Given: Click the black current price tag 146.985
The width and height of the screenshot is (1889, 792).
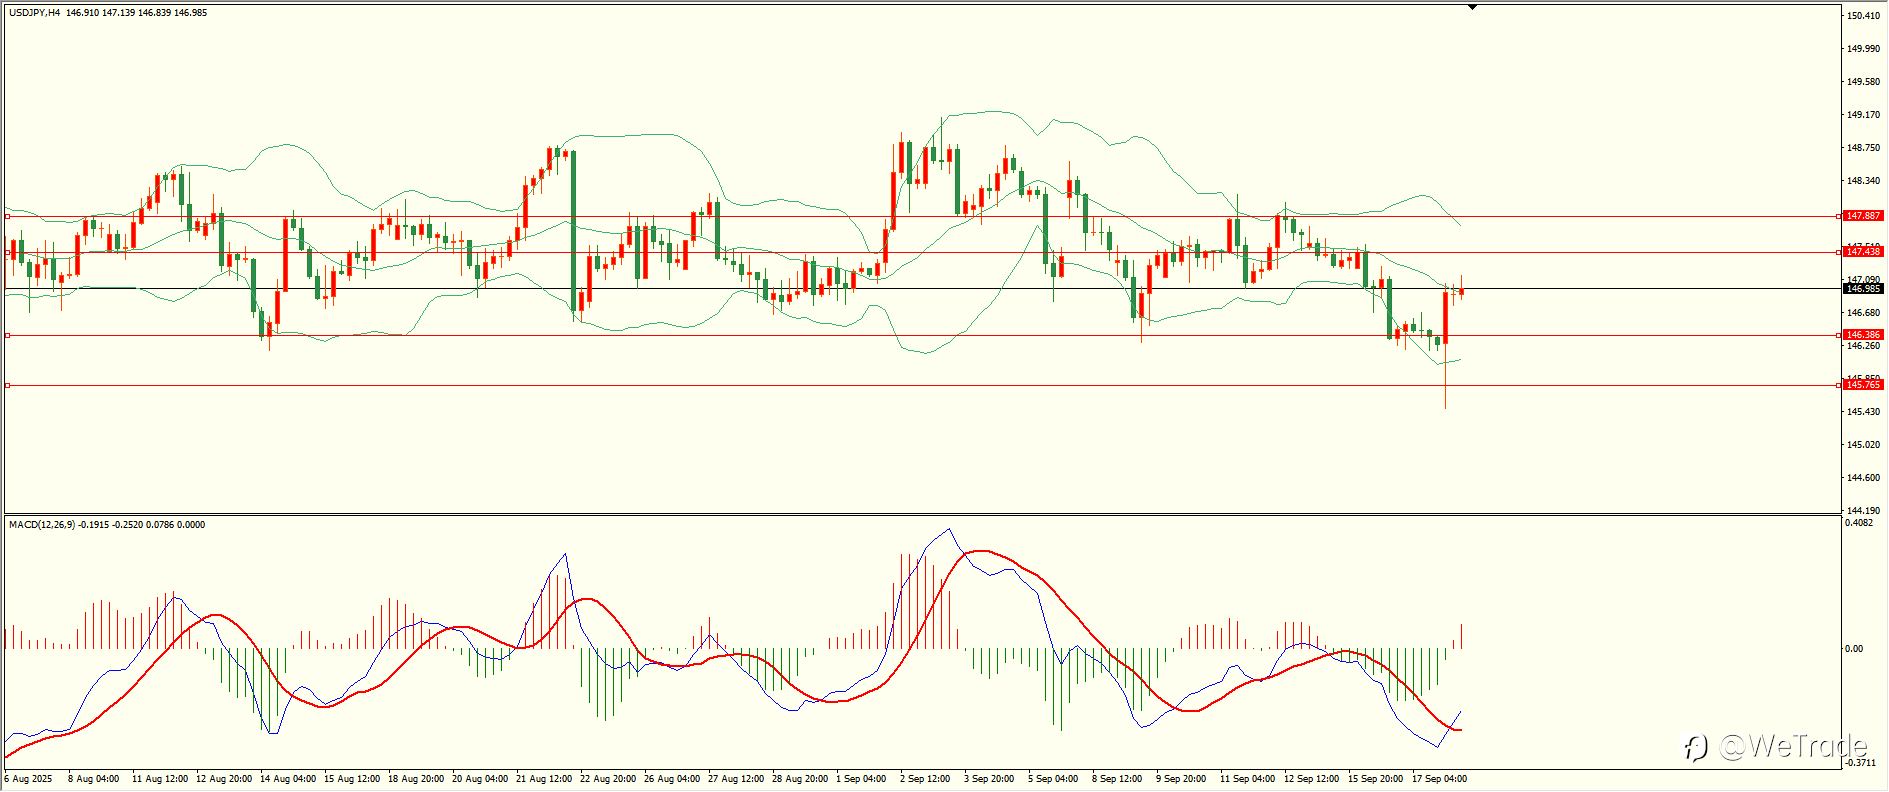Looking at the screenshot, I should tap(1863, 289).
